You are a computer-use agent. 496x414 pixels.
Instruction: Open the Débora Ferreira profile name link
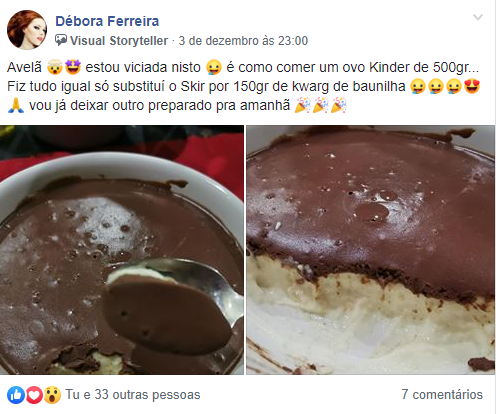coord(107,21)
